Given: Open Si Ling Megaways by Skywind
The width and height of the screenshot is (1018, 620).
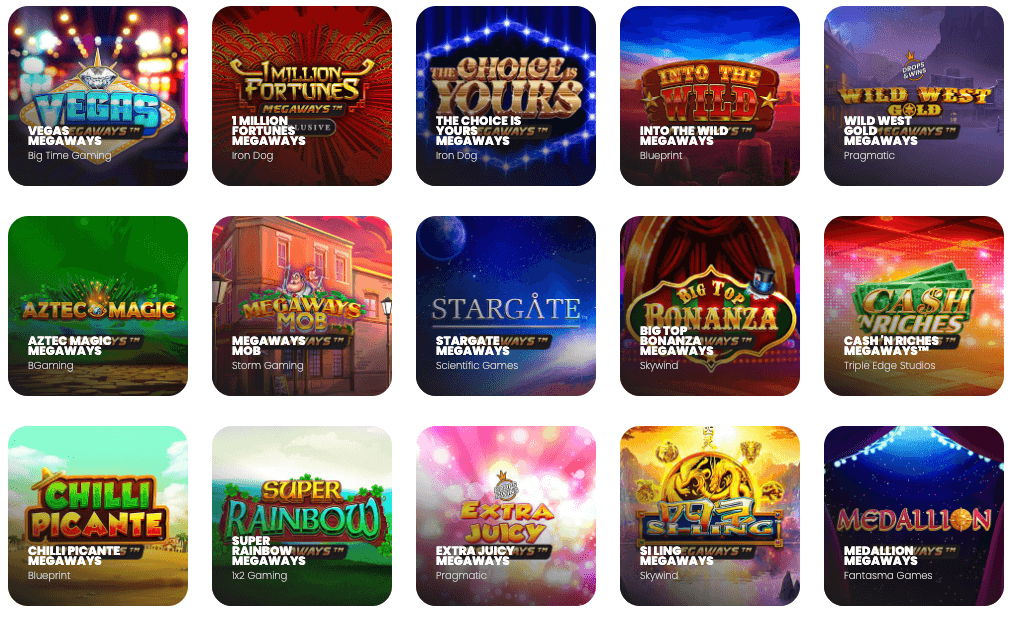Looking at the screenshot, I should (710, 516).
